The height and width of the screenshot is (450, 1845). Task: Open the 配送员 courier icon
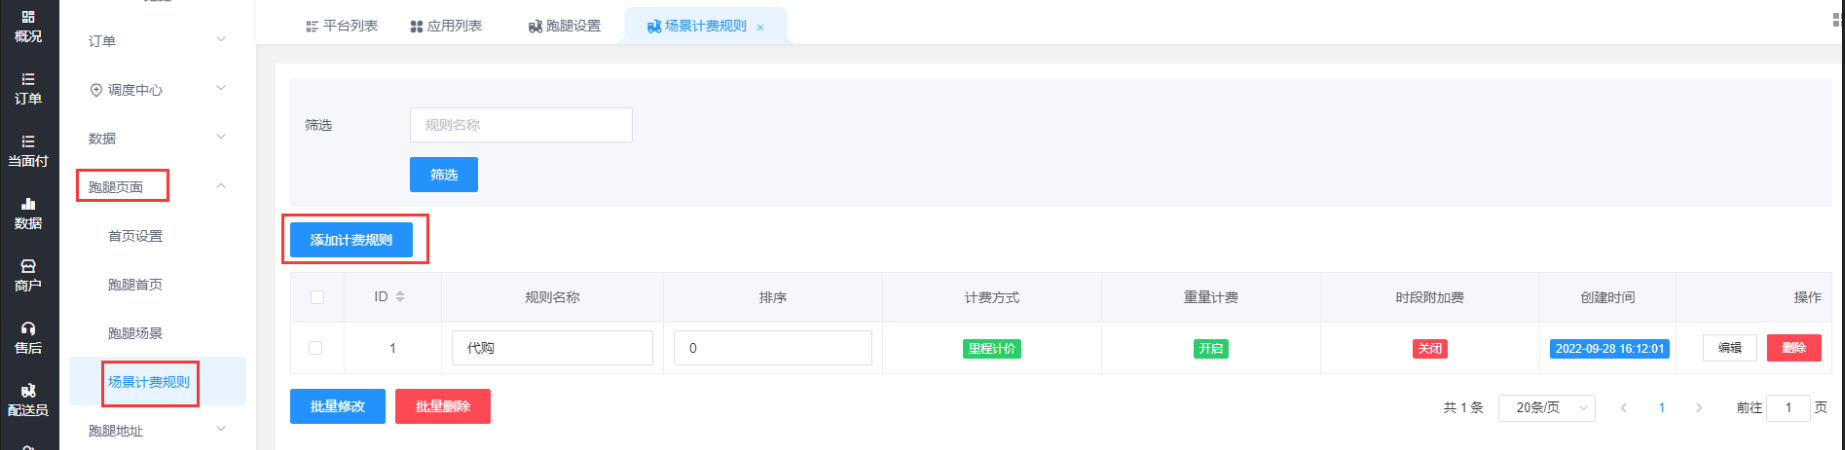28,391
